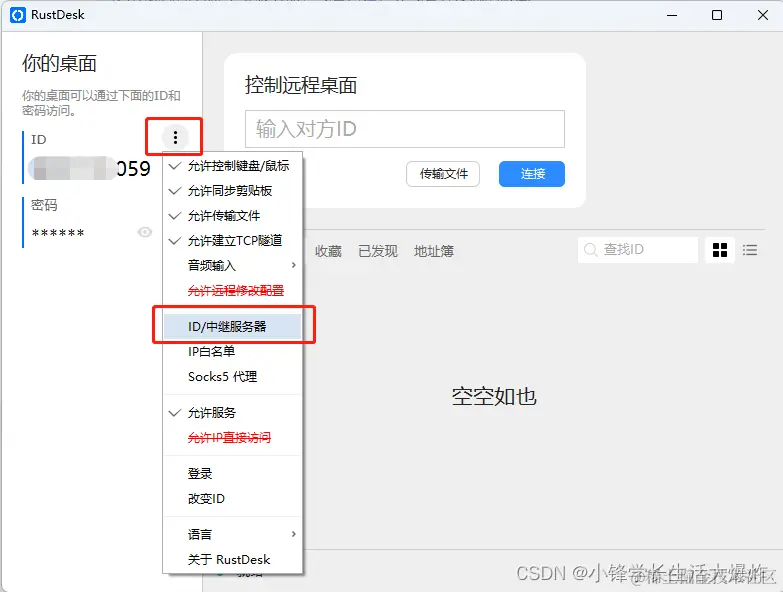Click the RustDesk logo in title bar

tap(17, 15)
